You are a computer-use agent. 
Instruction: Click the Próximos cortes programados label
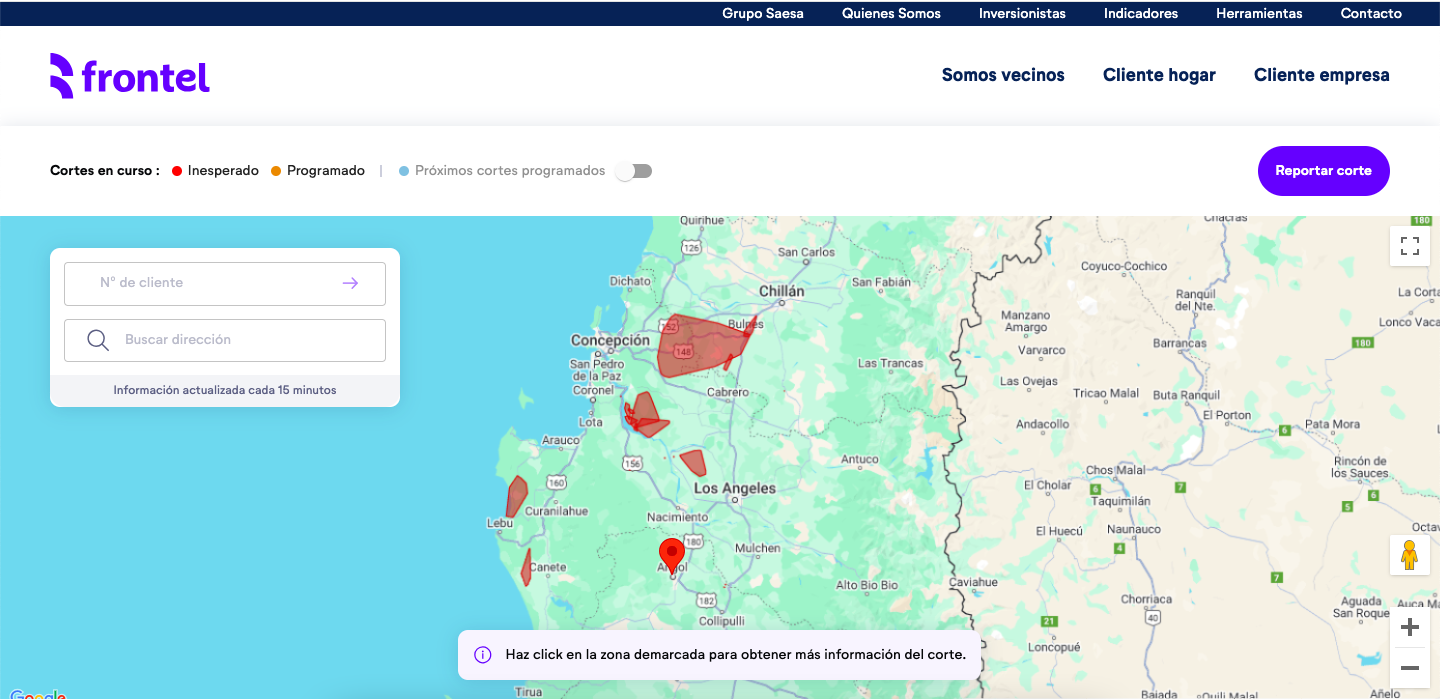click(x=510, y=171)
